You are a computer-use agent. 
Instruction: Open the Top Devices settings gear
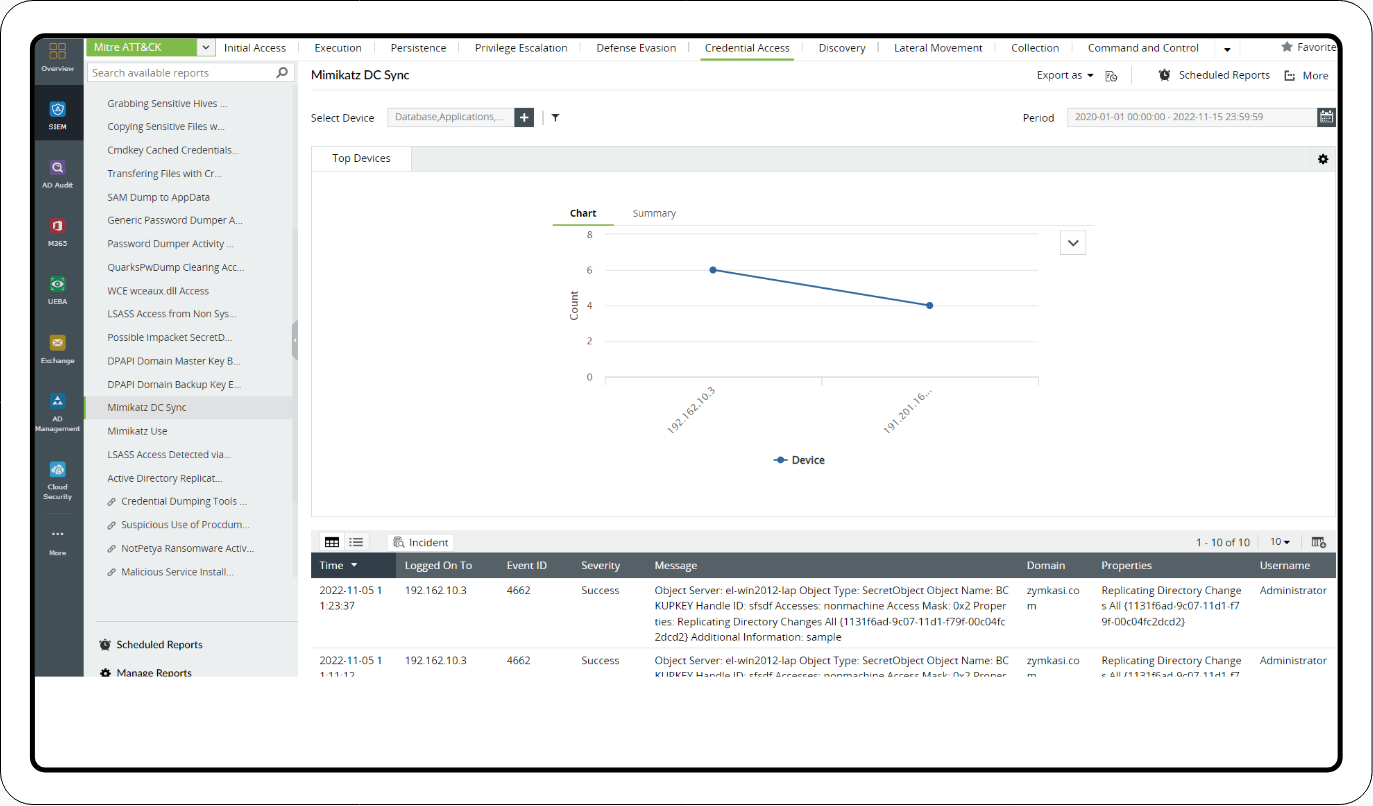[x=1322, y=158]
